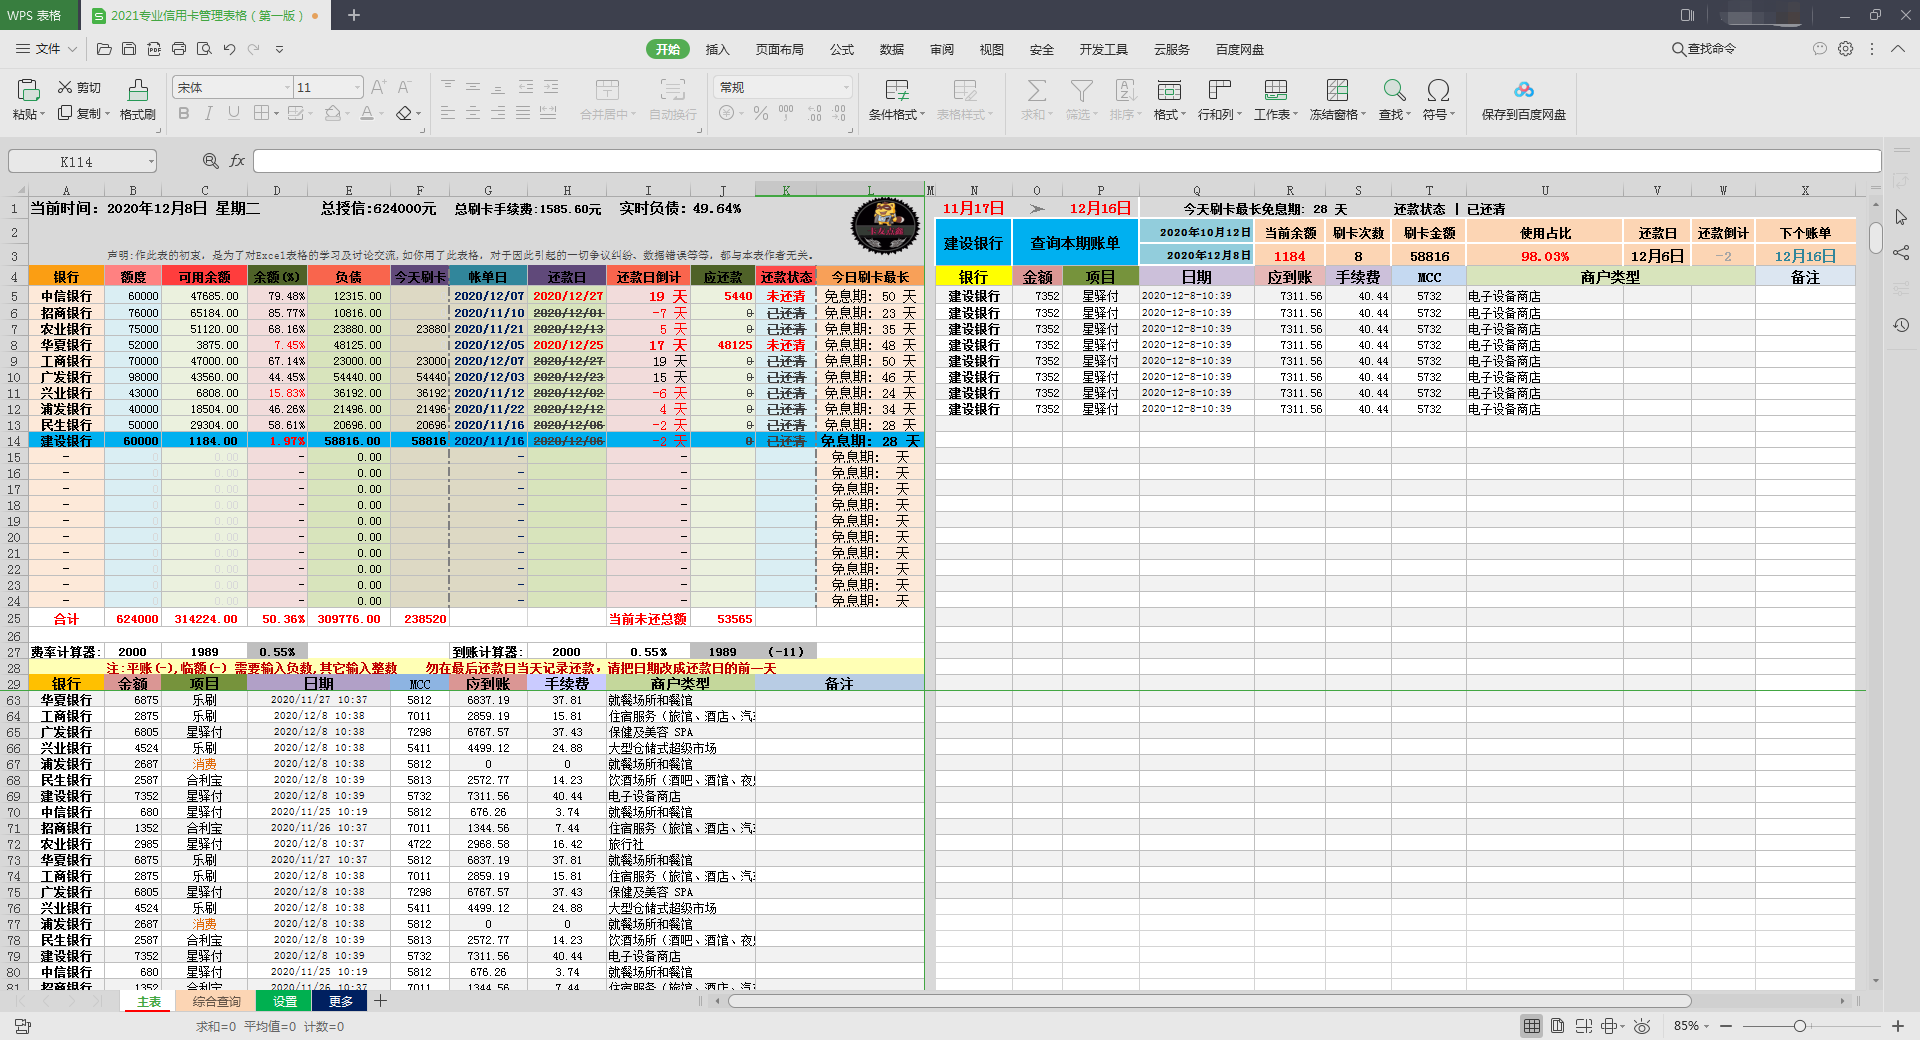
Task: Open the 视图 ribbon tab
Action: (991, 49)
